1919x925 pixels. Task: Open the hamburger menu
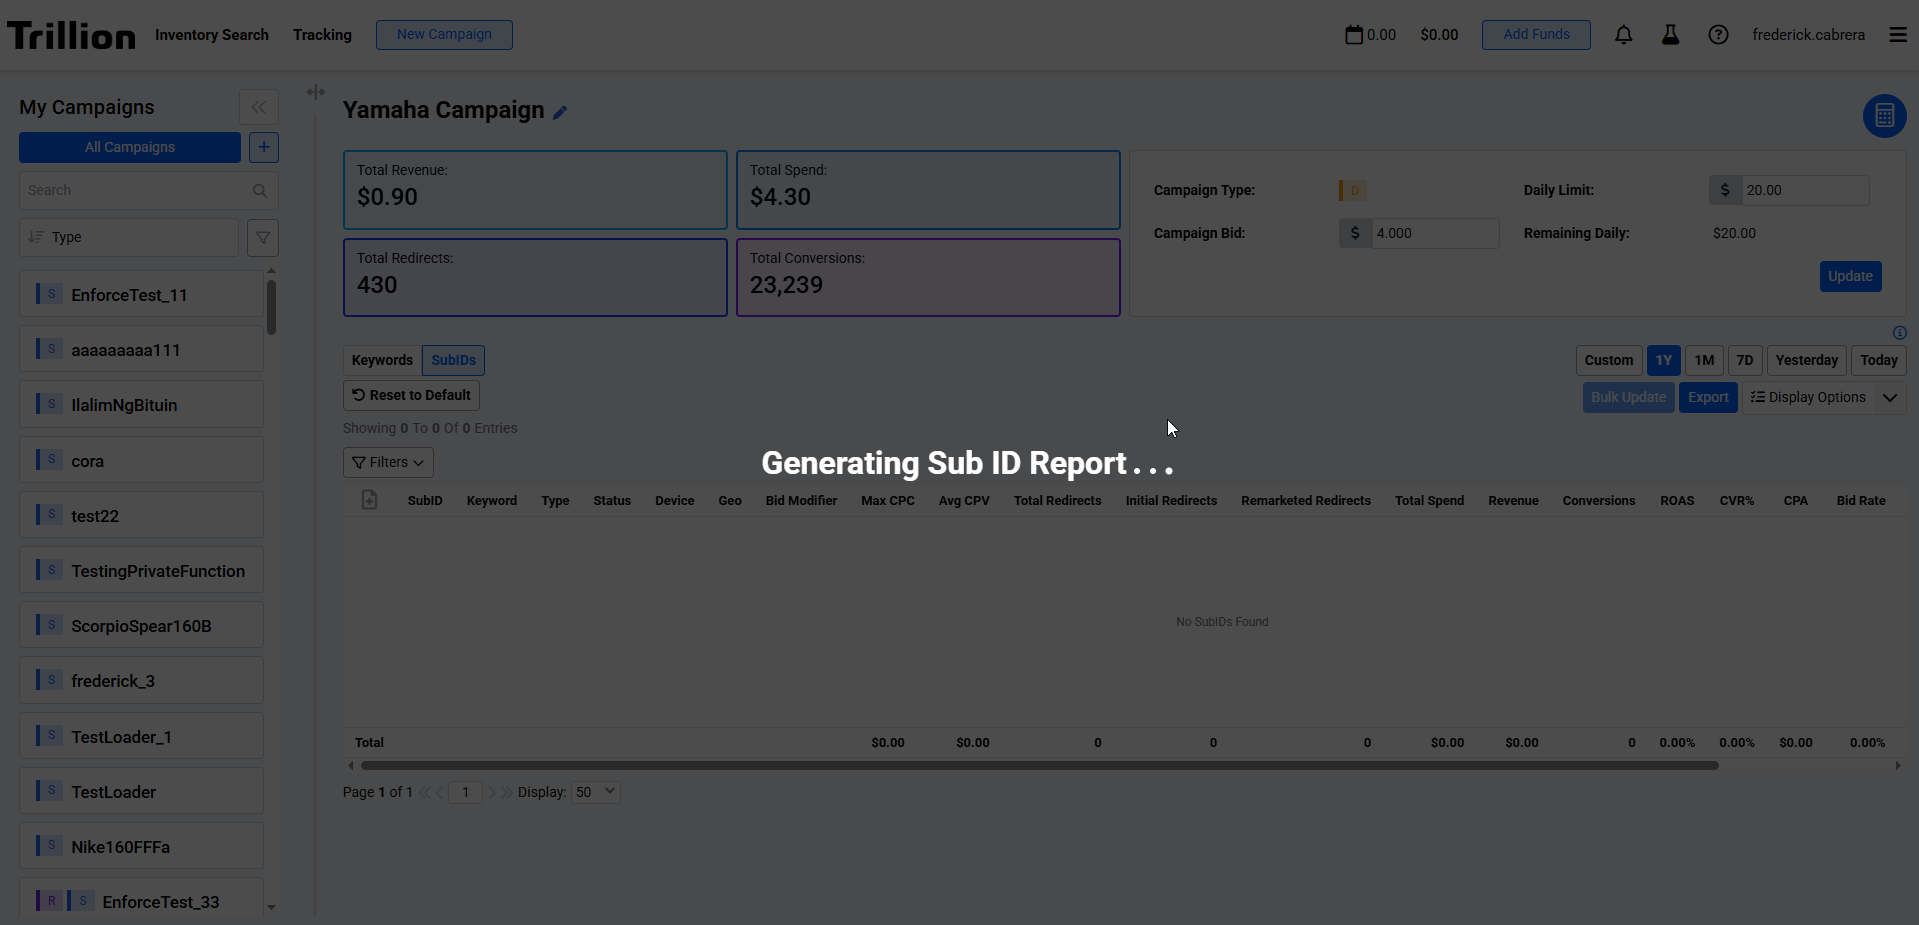click(x=1897, y=35)
